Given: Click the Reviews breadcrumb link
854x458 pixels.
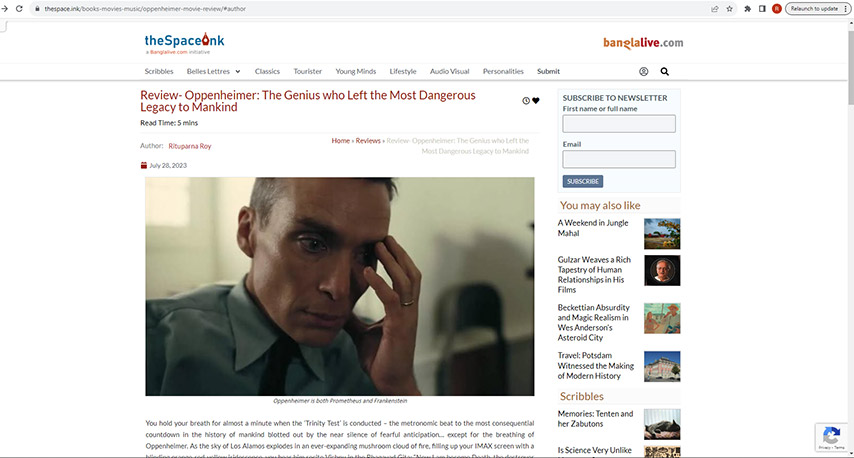Looking at the screenshot, I should point(368,141).
